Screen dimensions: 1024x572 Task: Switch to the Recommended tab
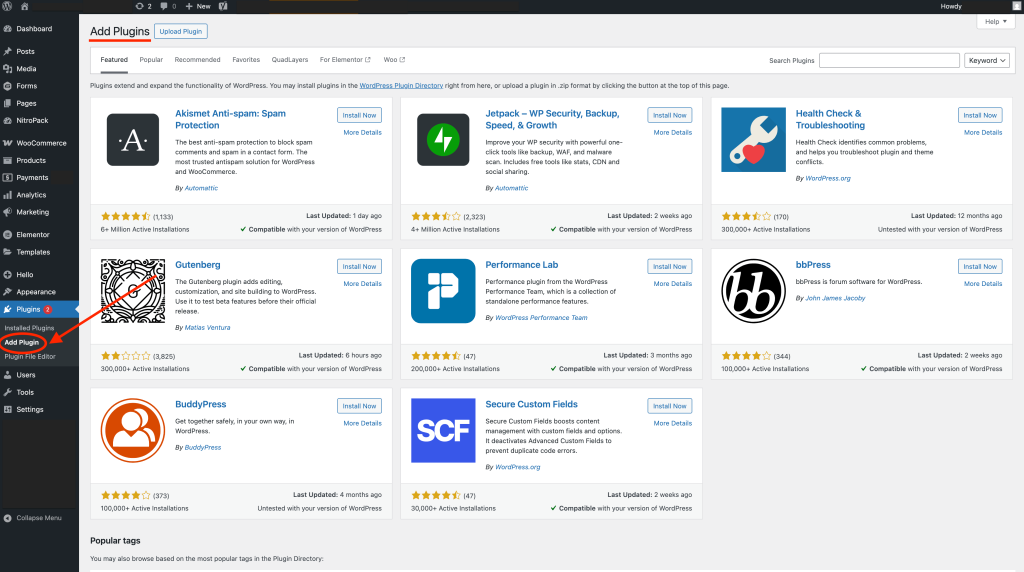tap(197, 60)
